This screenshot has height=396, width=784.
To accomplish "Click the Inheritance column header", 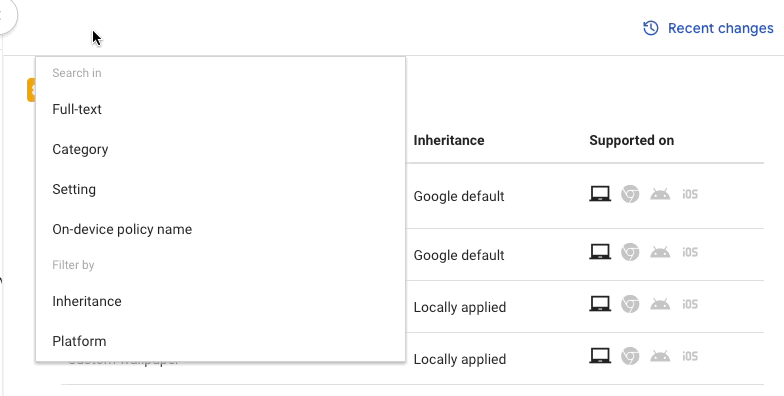I will [448, 140].
